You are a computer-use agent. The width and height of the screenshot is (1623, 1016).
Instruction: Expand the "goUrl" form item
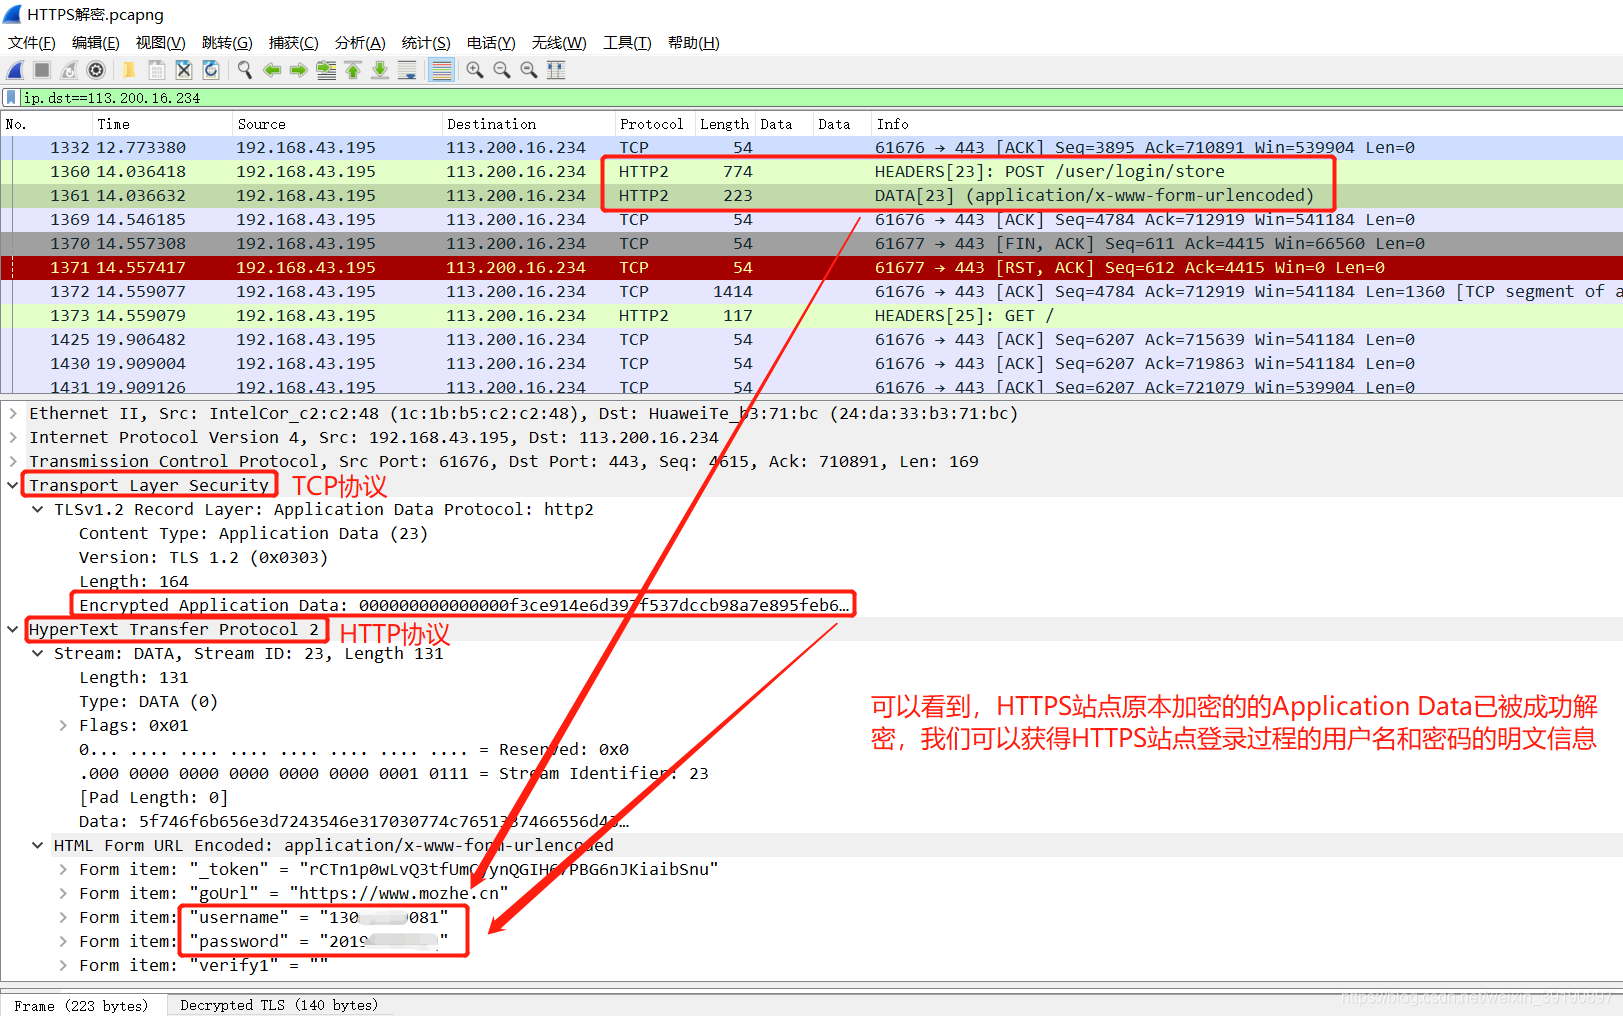point(63,893)
